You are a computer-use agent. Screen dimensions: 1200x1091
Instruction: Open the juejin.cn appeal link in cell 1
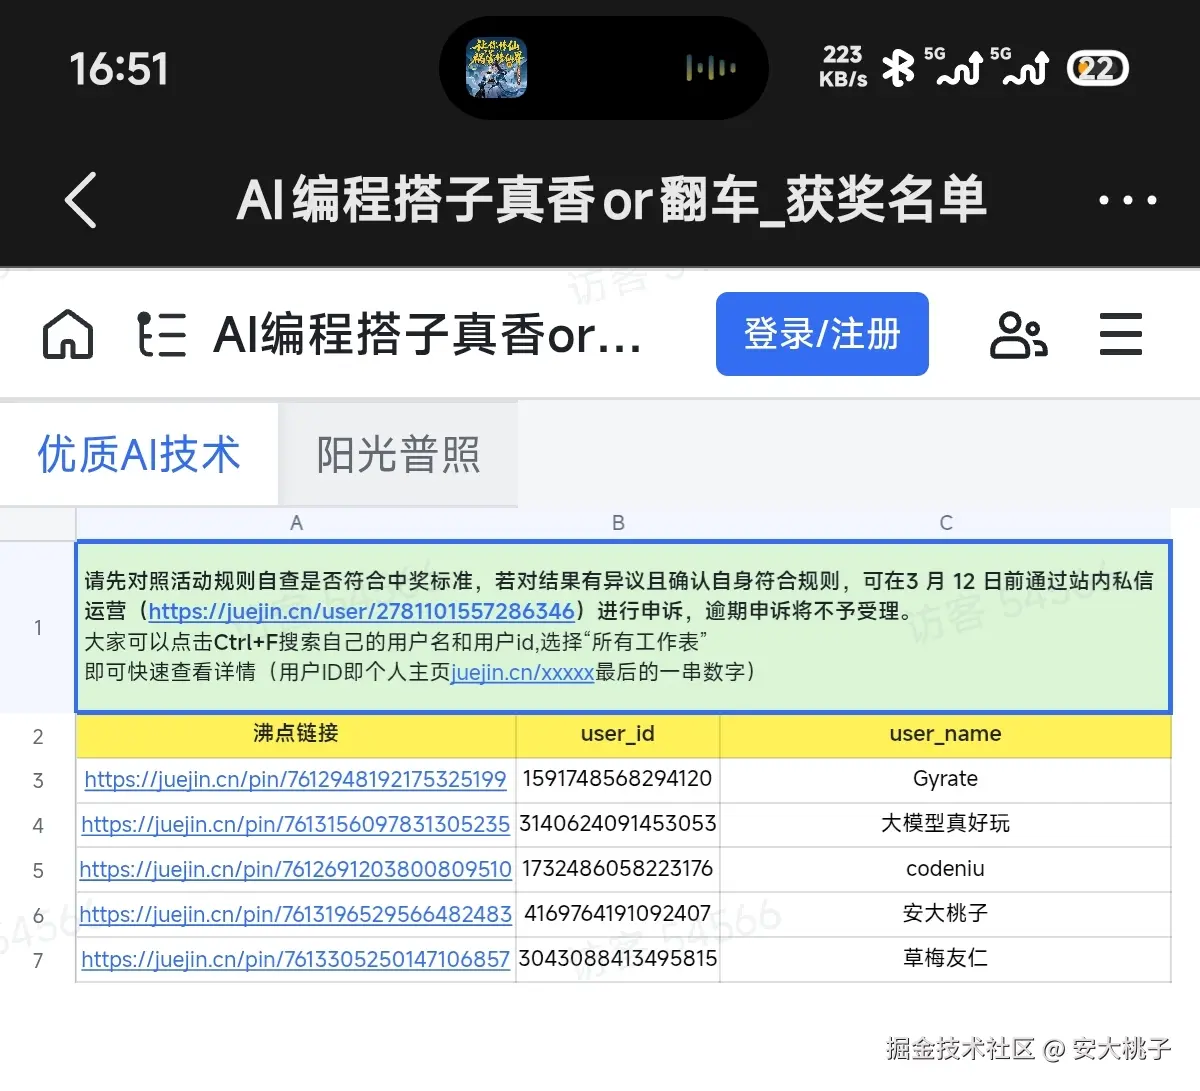360,610
